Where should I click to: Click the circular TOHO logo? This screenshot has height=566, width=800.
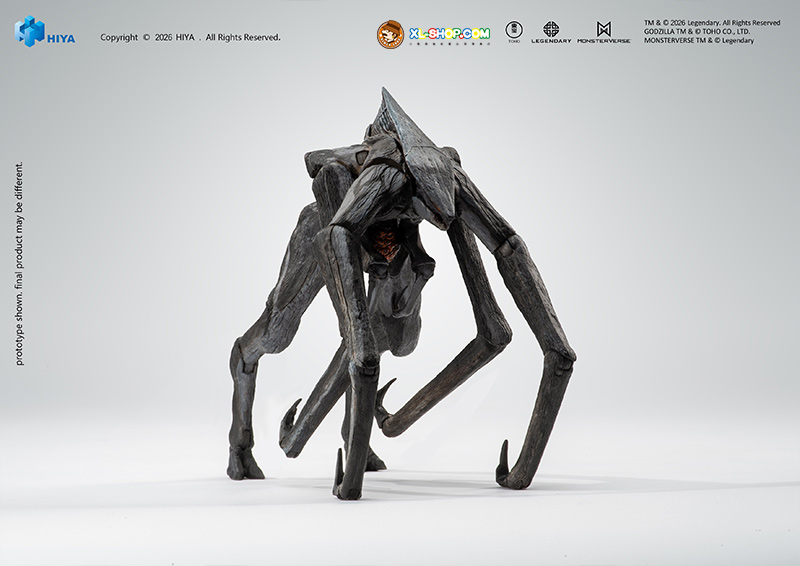[514, 29]
